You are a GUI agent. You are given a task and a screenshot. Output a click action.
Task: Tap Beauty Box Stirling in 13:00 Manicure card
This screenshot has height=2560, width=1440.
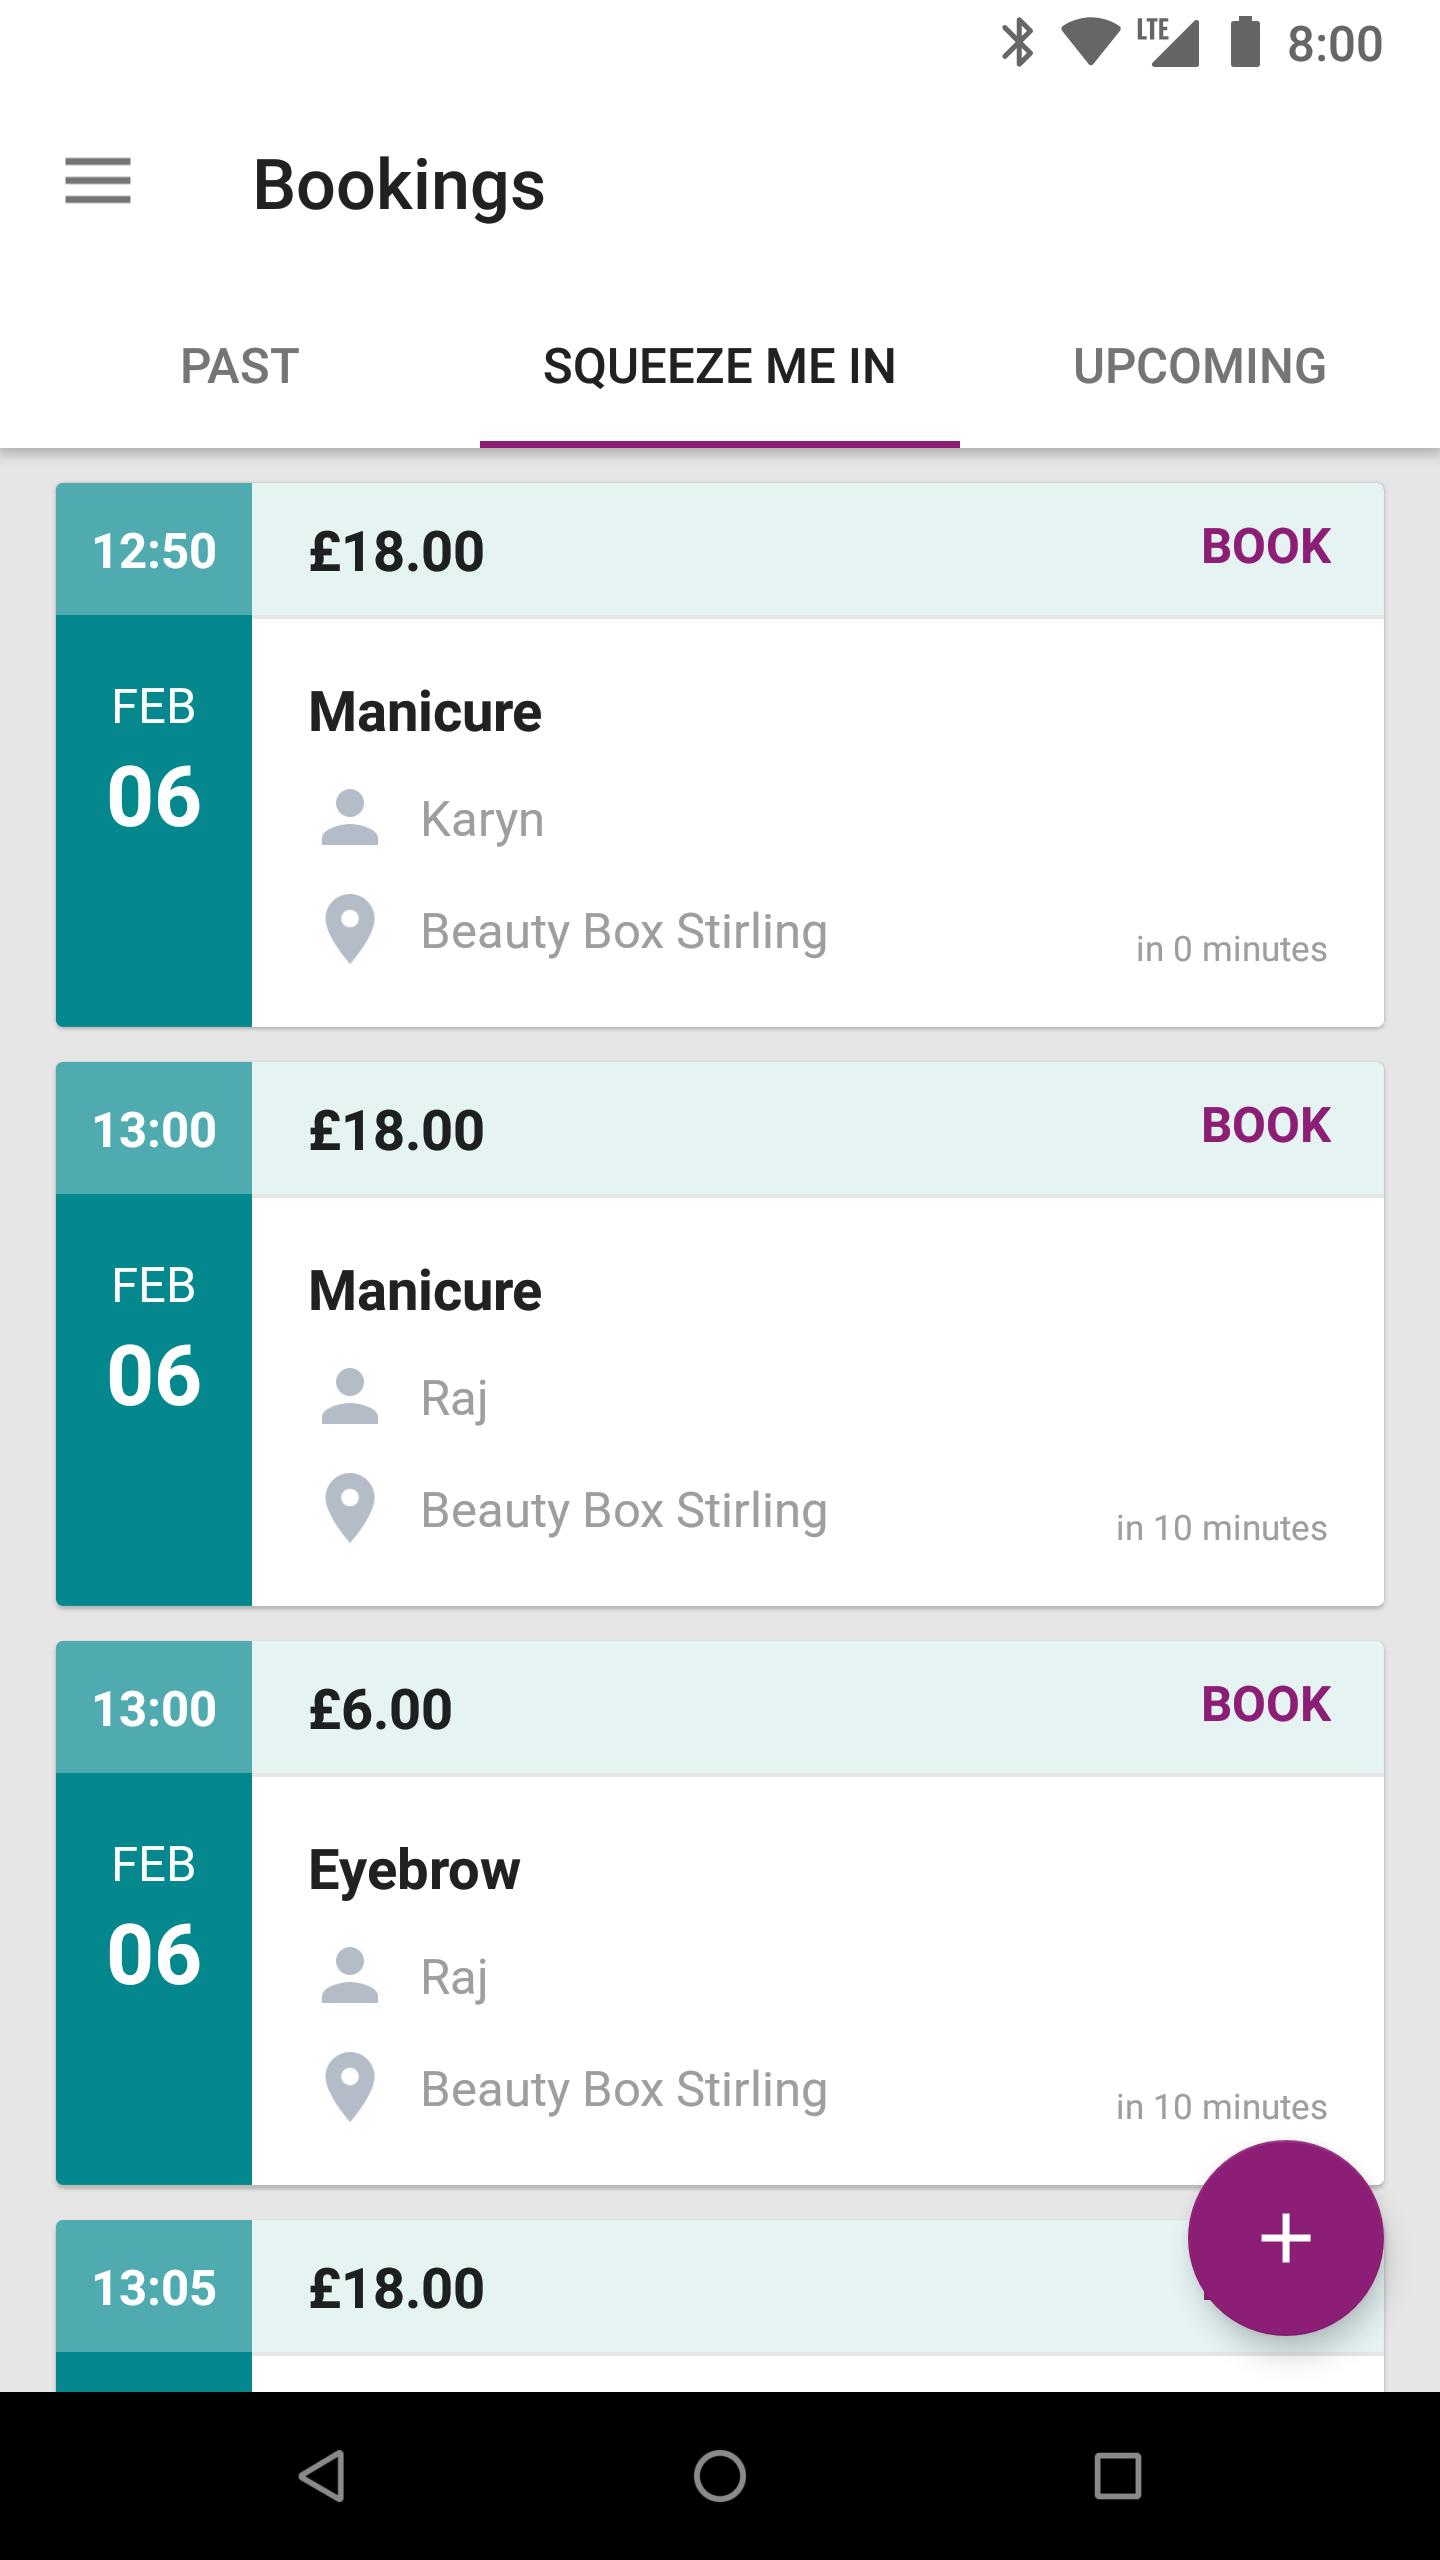click(x=624, y=1510)
